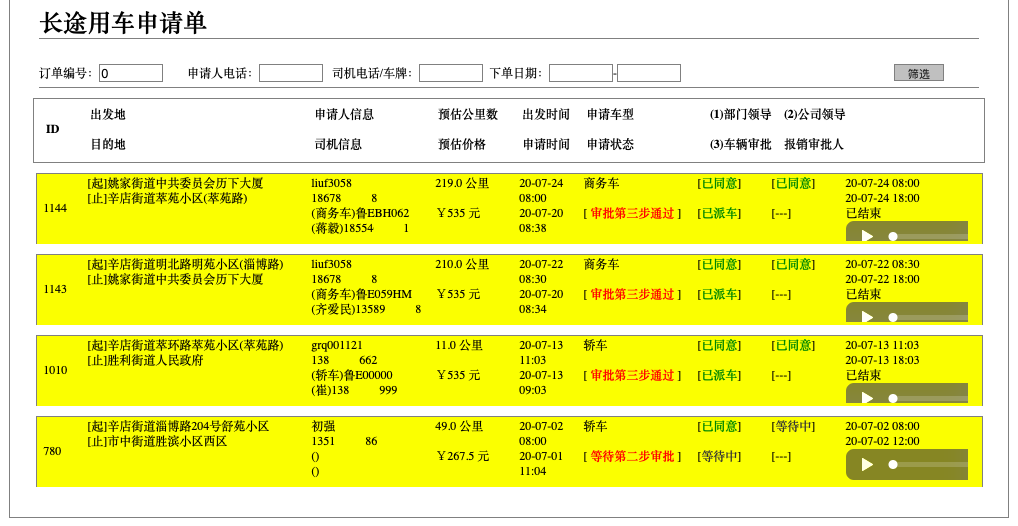Focus the 司机电话/车牌 input field
The height and width of the screenshot is (526, 1018).
tap(451, 73)
